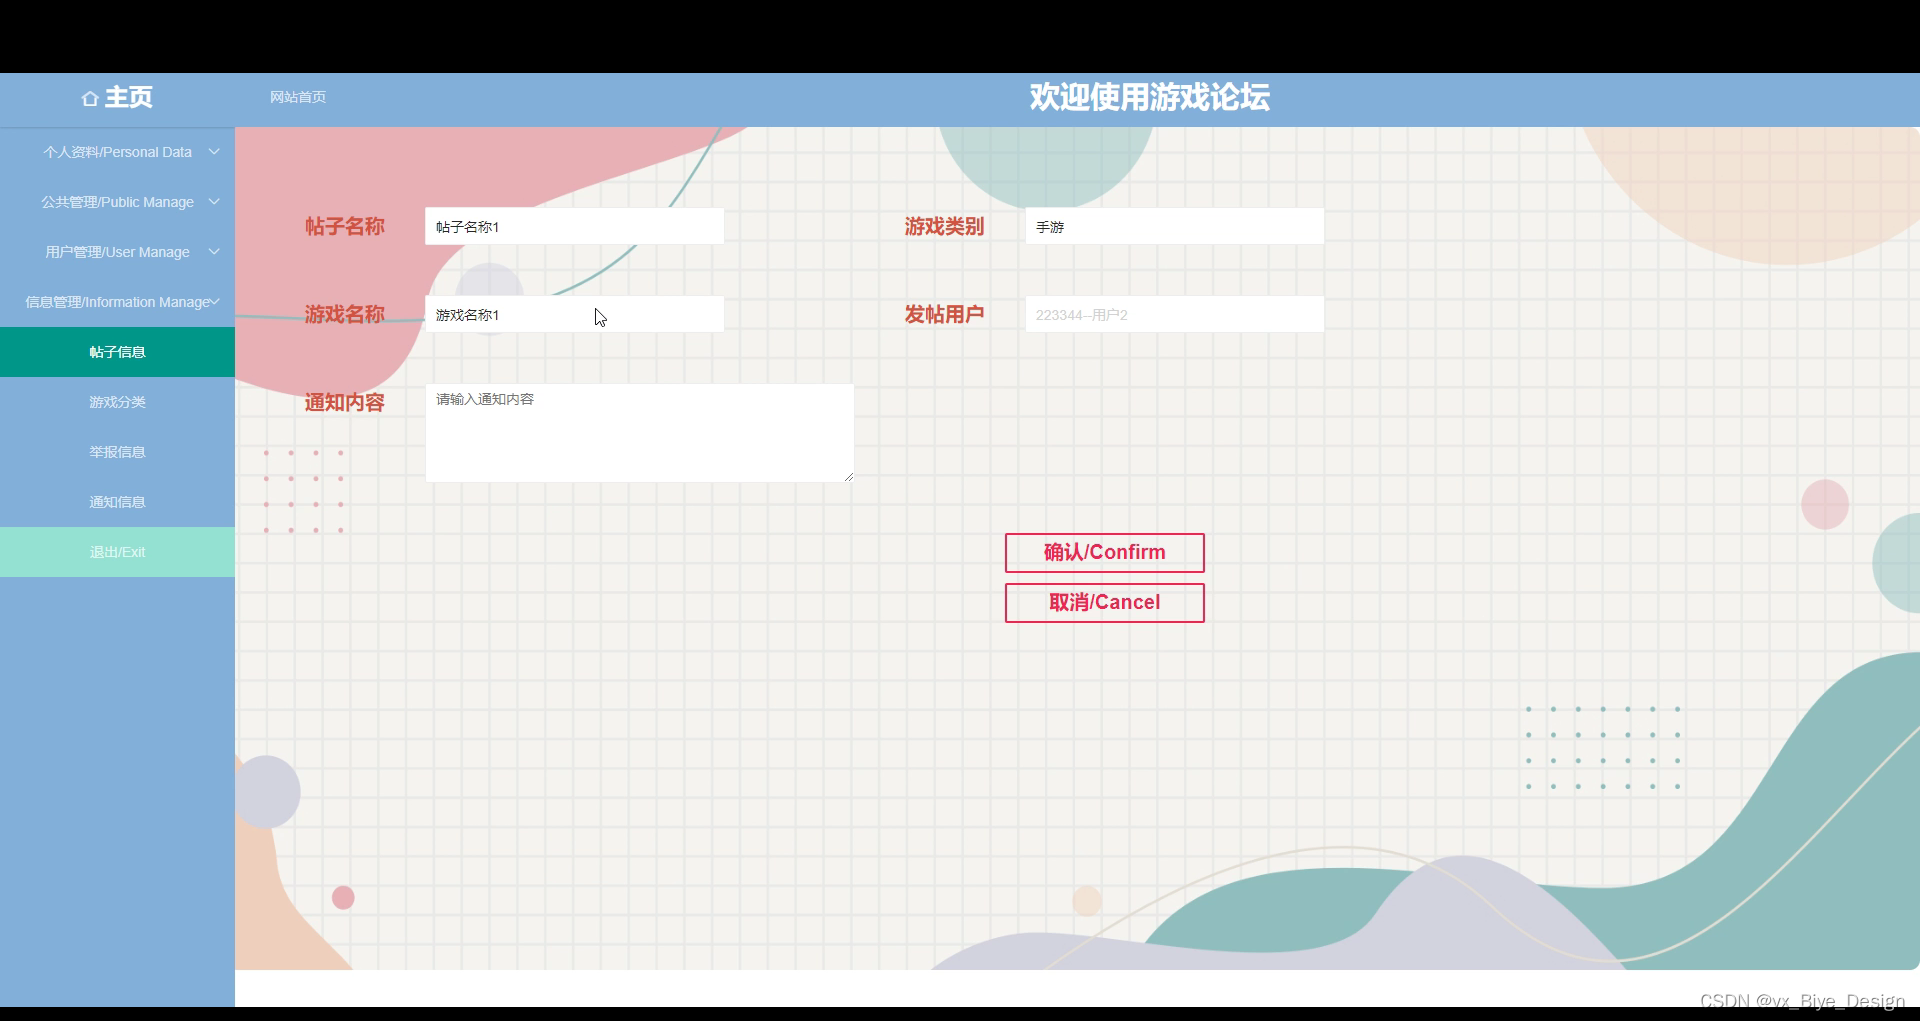Viewport: 1920px width, 1021px height.
Task: Click the 确认/Confirm button
Action: (1105, 553)
